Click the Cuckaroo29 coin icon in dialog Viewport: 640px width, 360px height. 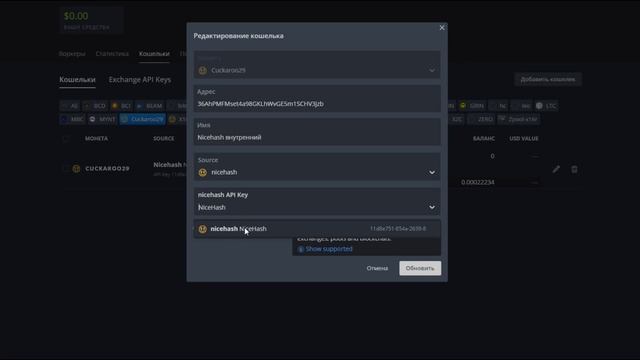pyautogui.click(x=202, y=70)
